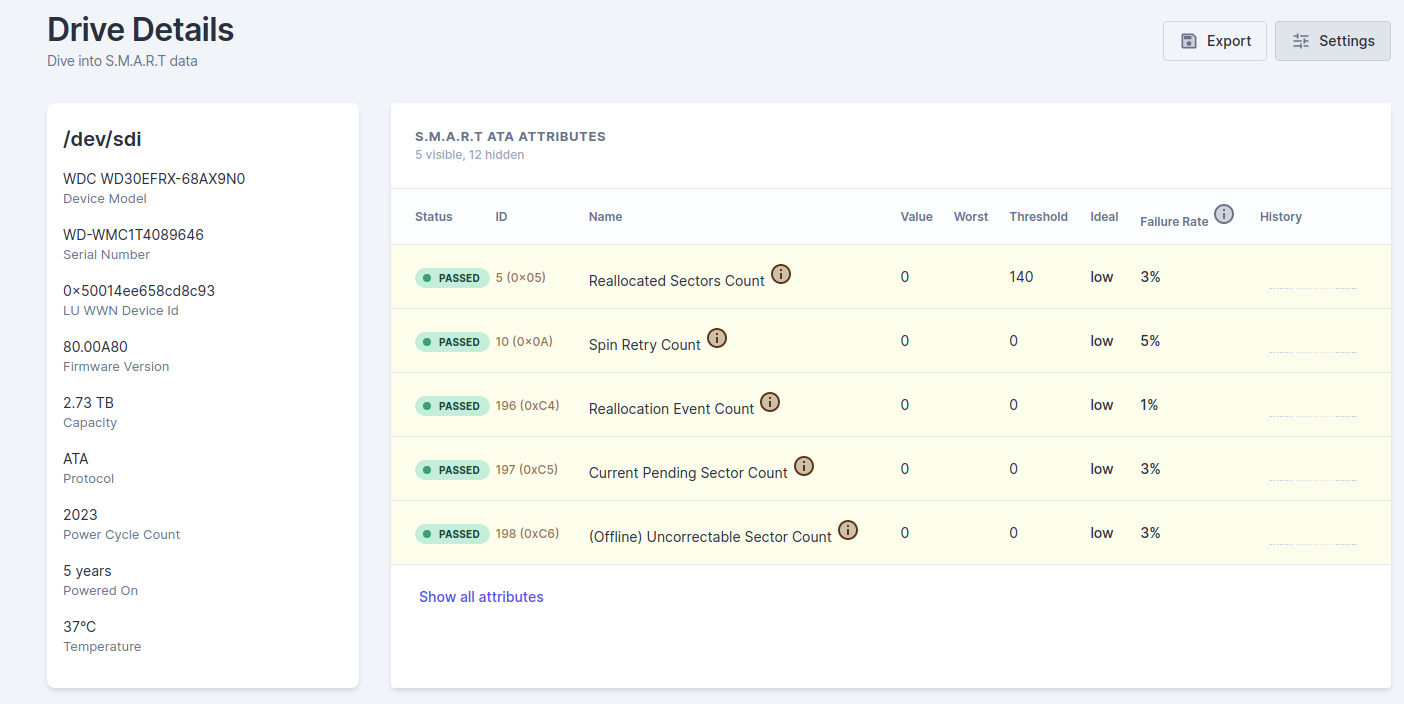Click the save icon in Export
This screenshot has height=704, width=1404.
pyautogui.click(x=1189, y=41)
